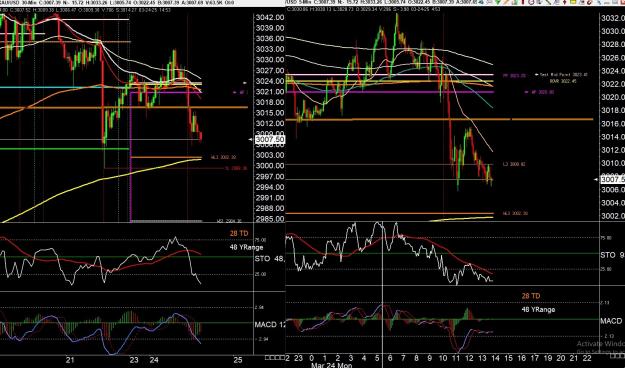Click the orange 28 TD label in the right MACD panel
Image resolution: width=625 pixels, height=368 pixels.
pyautogui.click(x=531, y=296)
